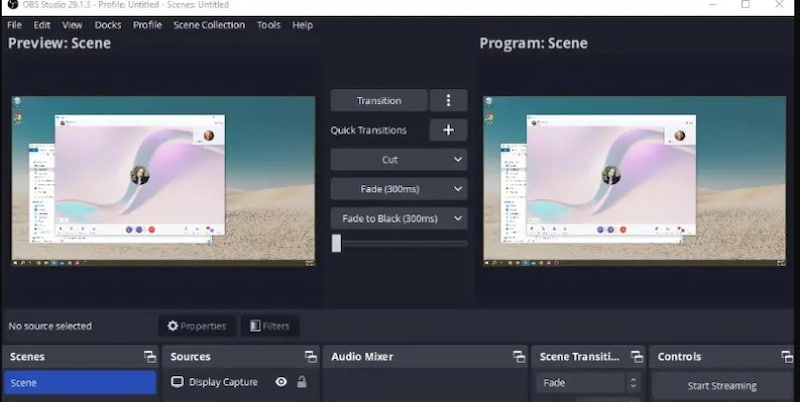Add a quick transition with plus icon
Screen dimensions: 800x402
(x=448, y=130)
